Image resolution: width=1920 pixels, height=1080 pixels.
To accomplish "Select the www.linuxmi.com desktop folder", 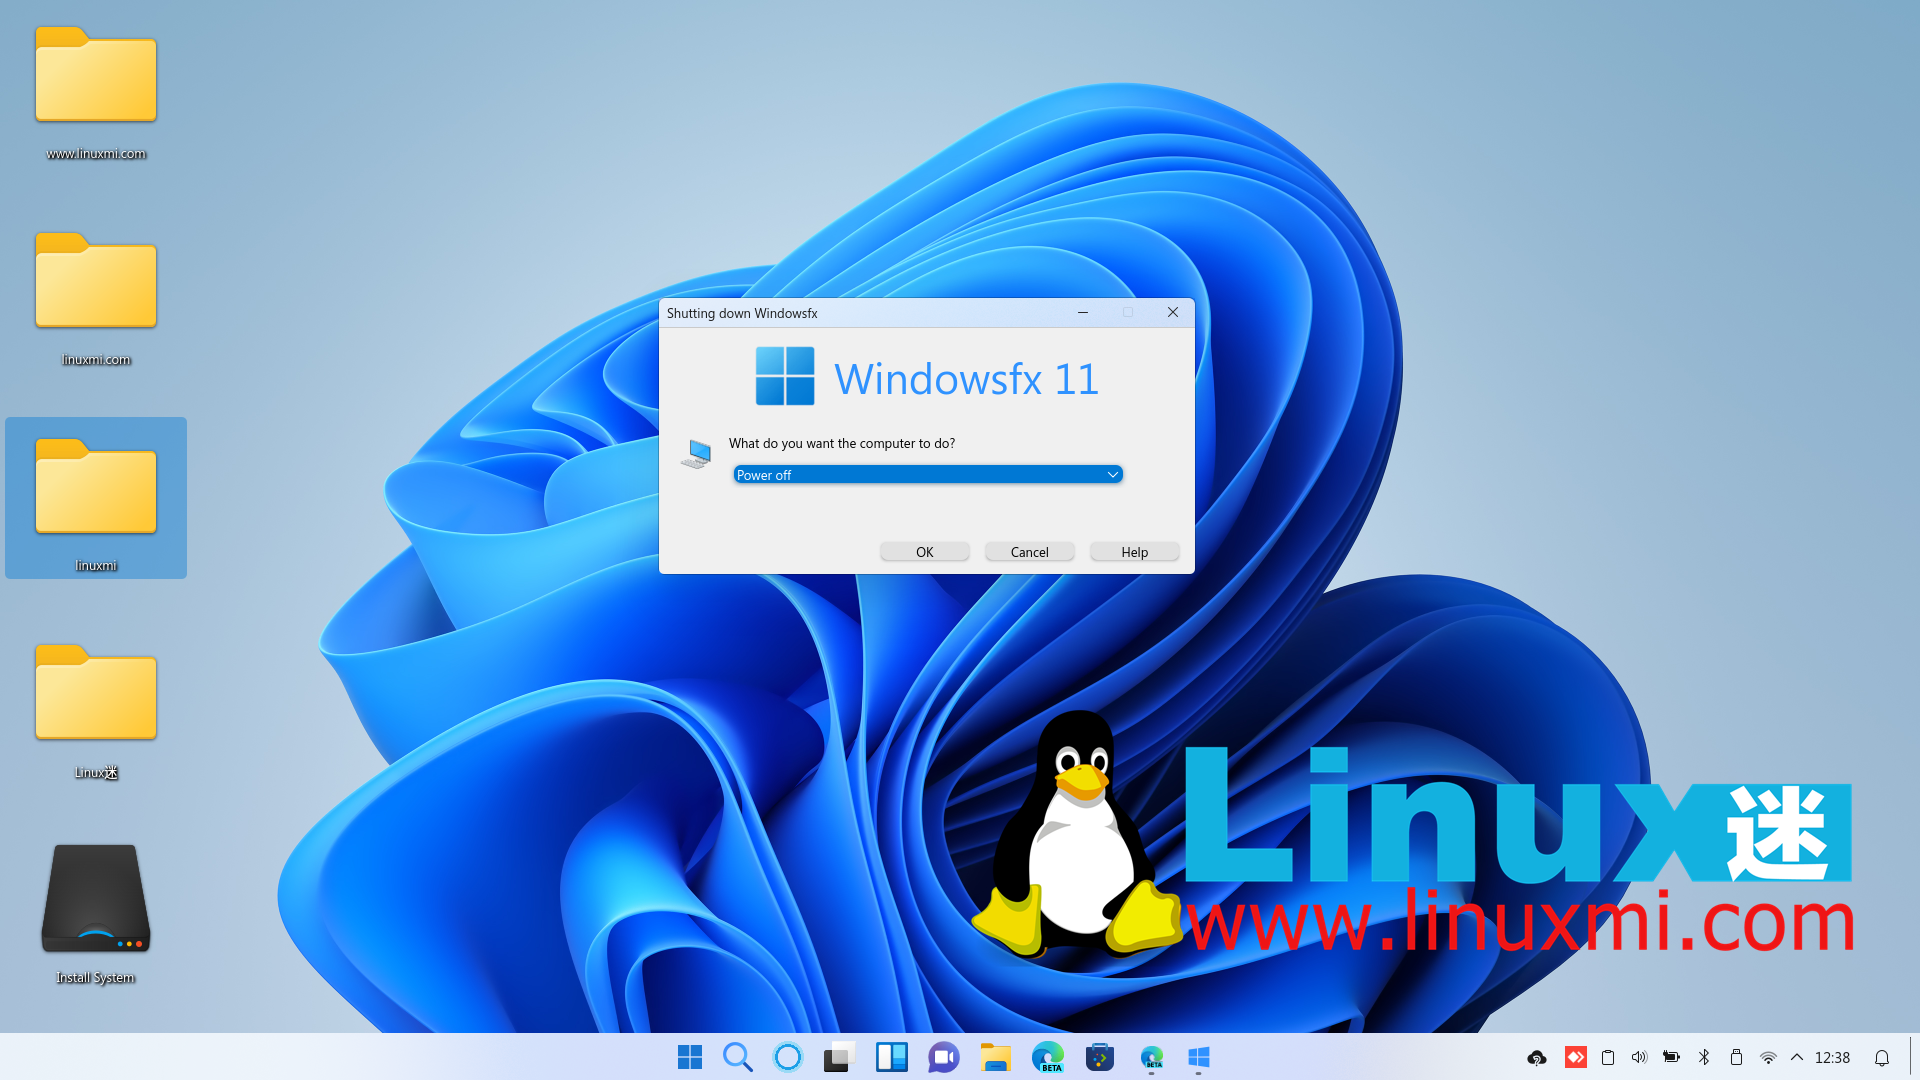I will click(96, 92).
